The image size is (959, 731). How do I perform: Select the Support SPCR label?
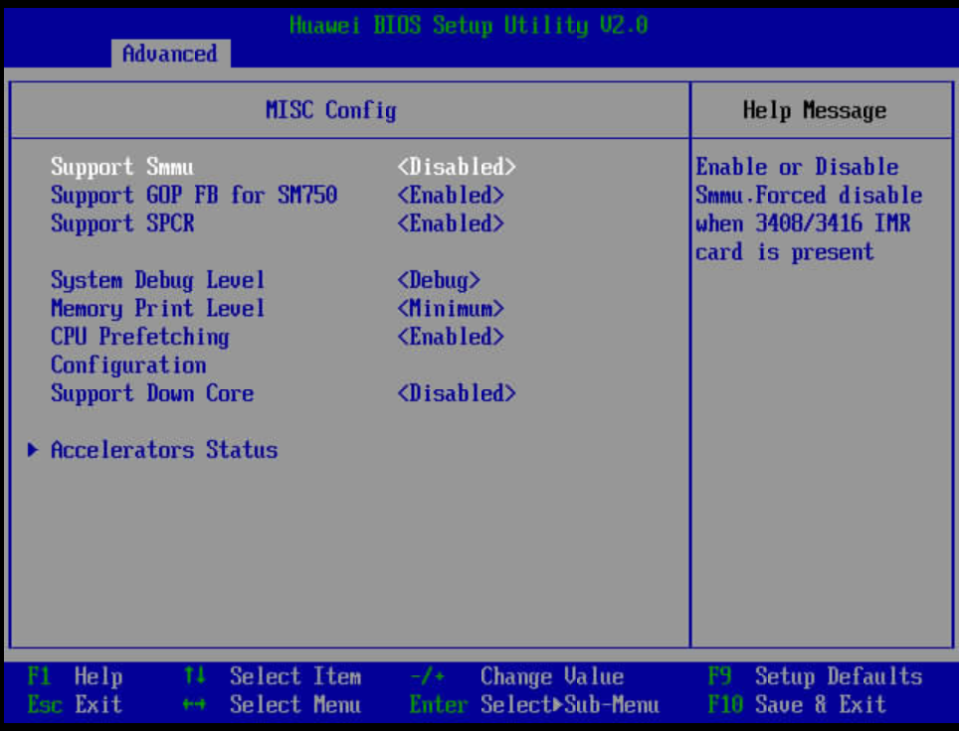pos(122,223)
